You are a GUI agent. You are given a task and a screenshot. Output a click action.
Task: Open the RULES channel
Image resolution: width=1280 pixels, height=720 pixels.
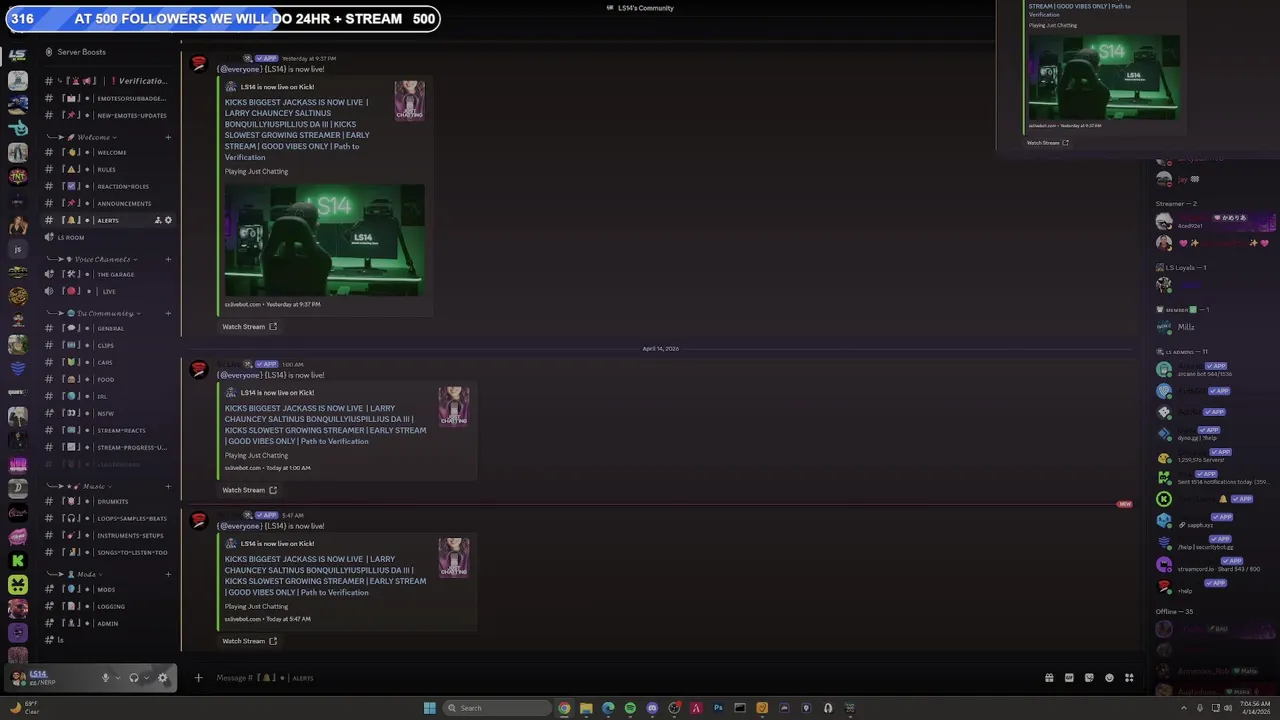pyautogui.click(x=108, y=169)
